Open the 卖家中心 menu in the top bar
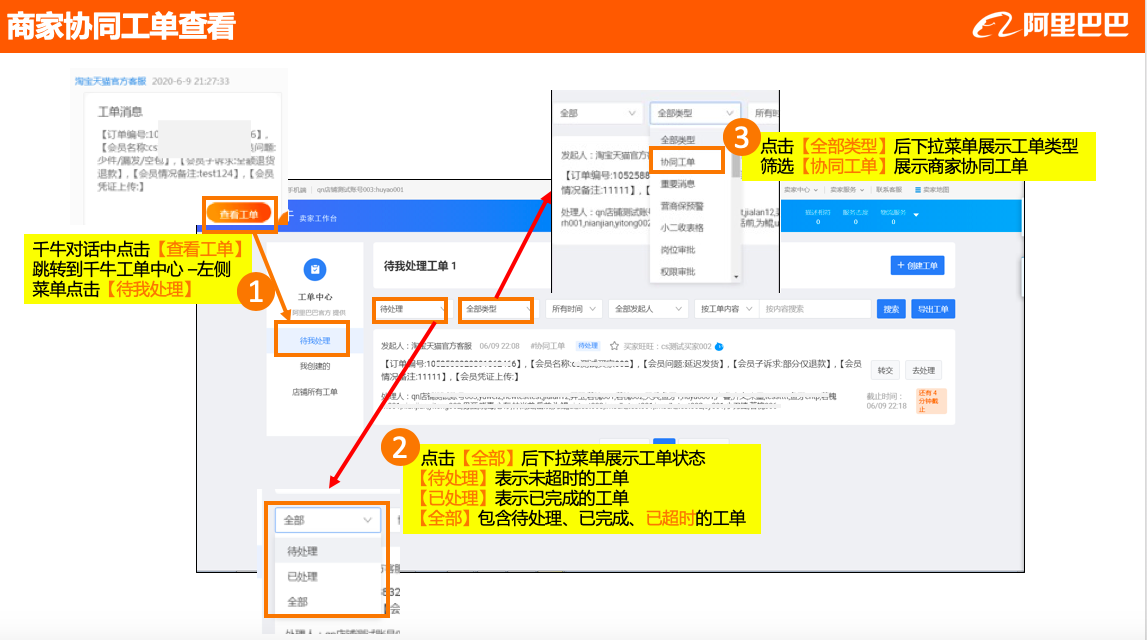 coord(800,190)
